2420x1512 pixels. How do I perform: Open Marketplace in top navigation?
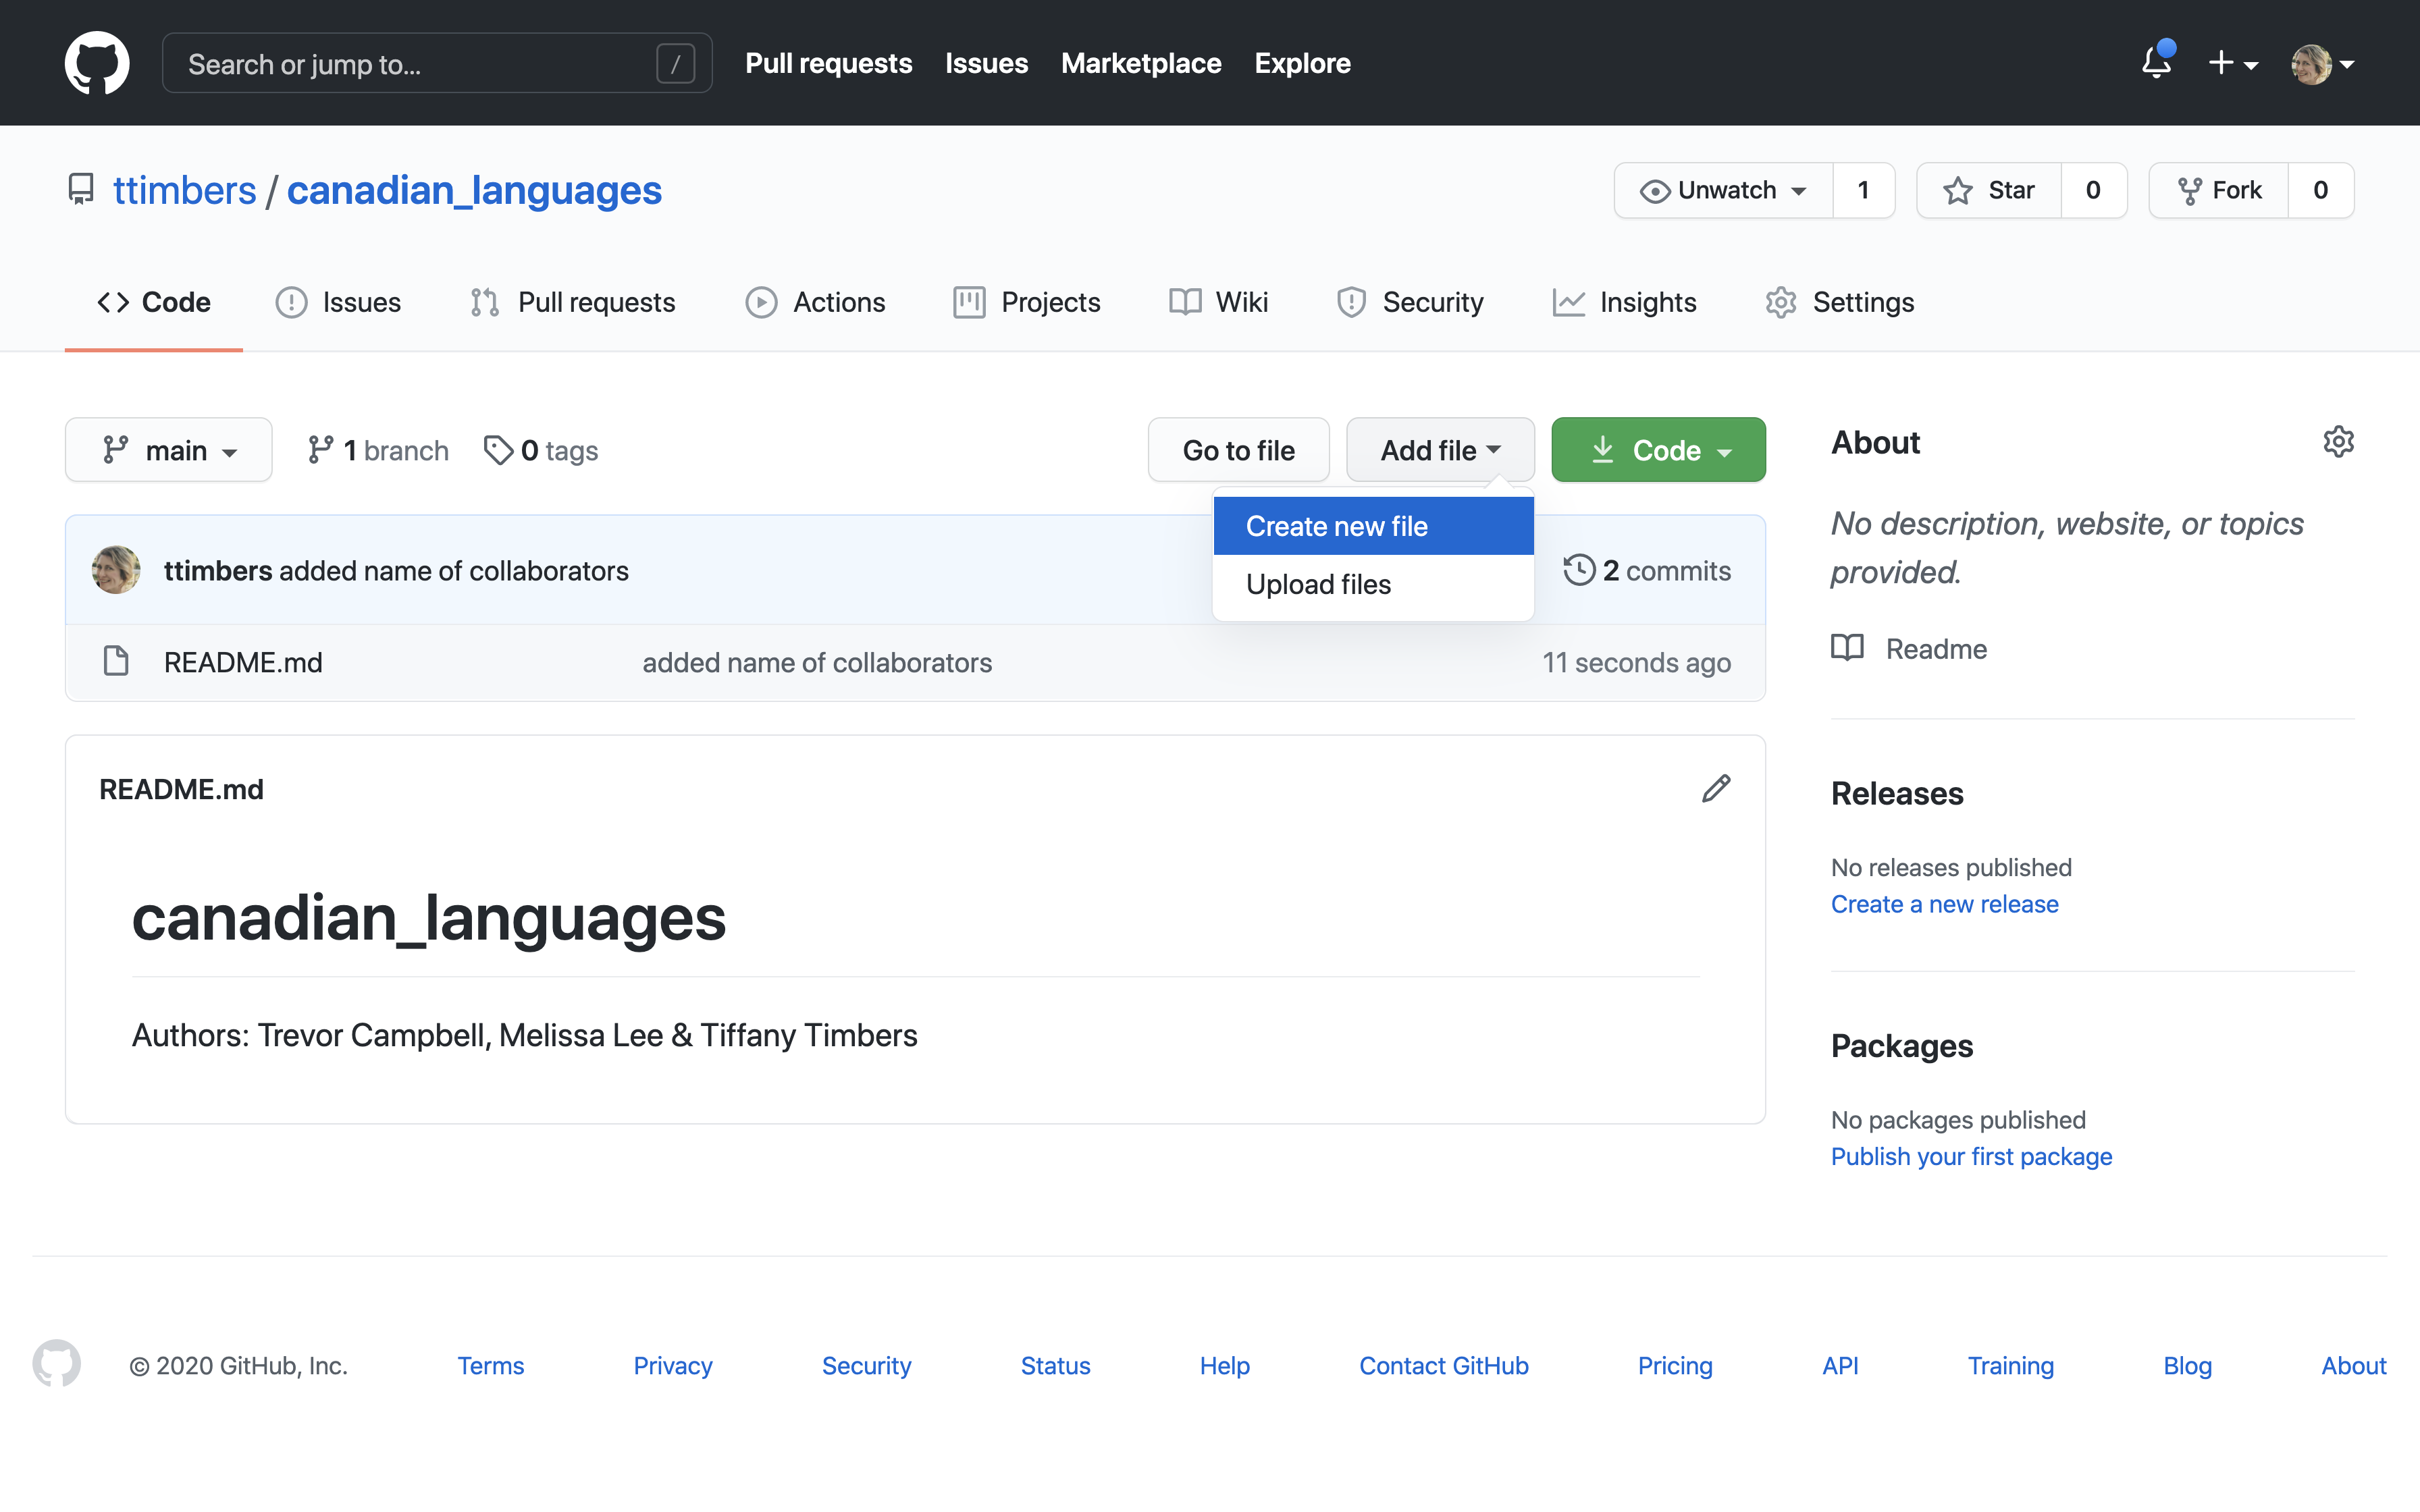[1141, 63]
